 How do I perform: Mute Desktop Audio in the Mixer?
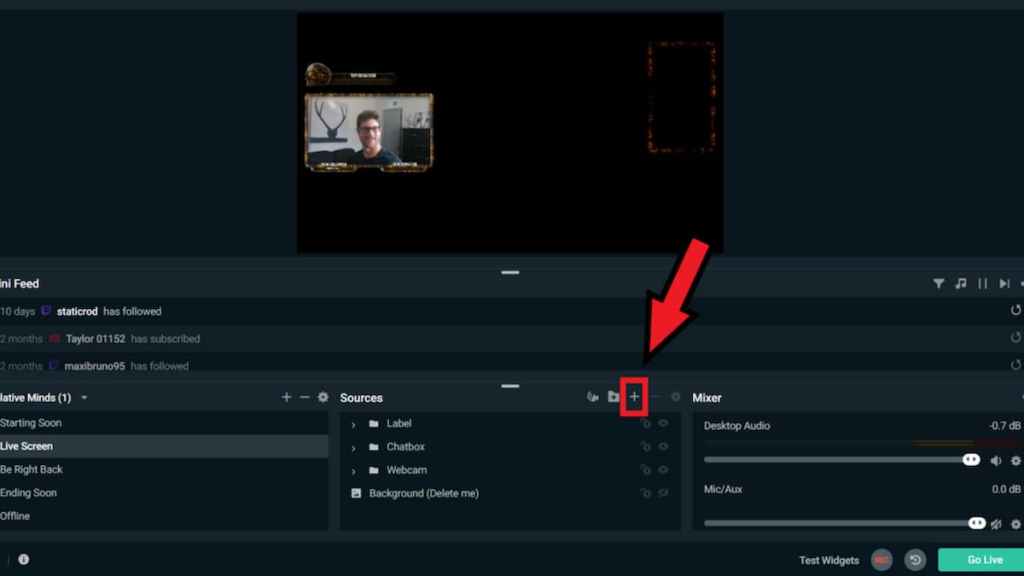(996, 461)
